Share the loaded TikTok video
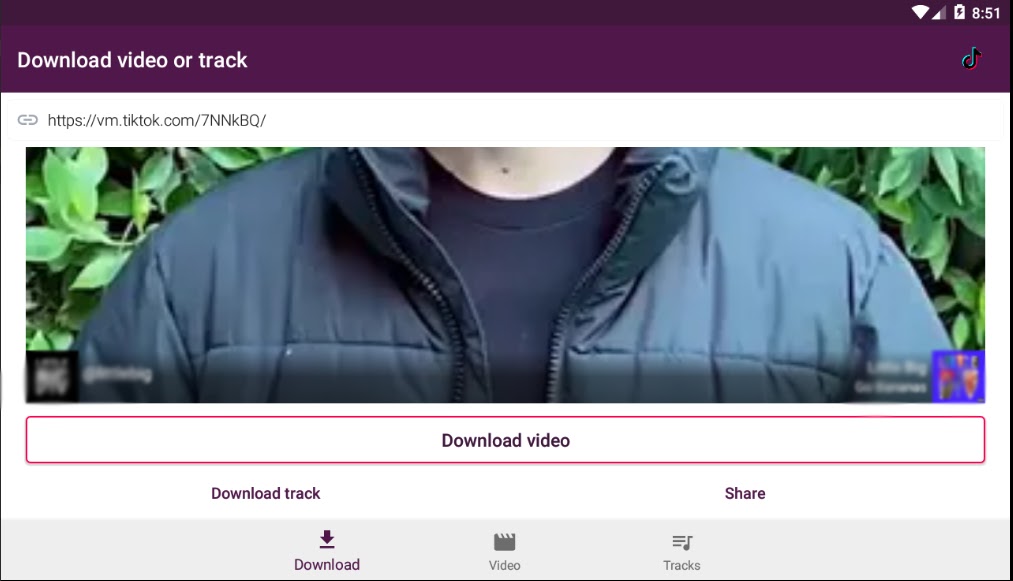 [745, 493]
